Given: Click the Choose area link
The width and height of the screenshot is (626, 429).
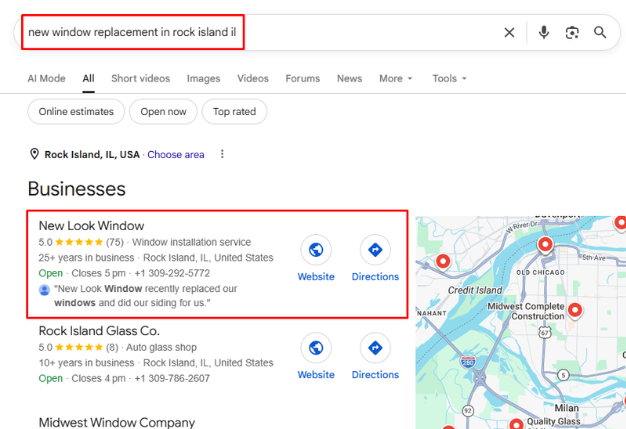Looking at the screenshot, I should coord(176,154).
